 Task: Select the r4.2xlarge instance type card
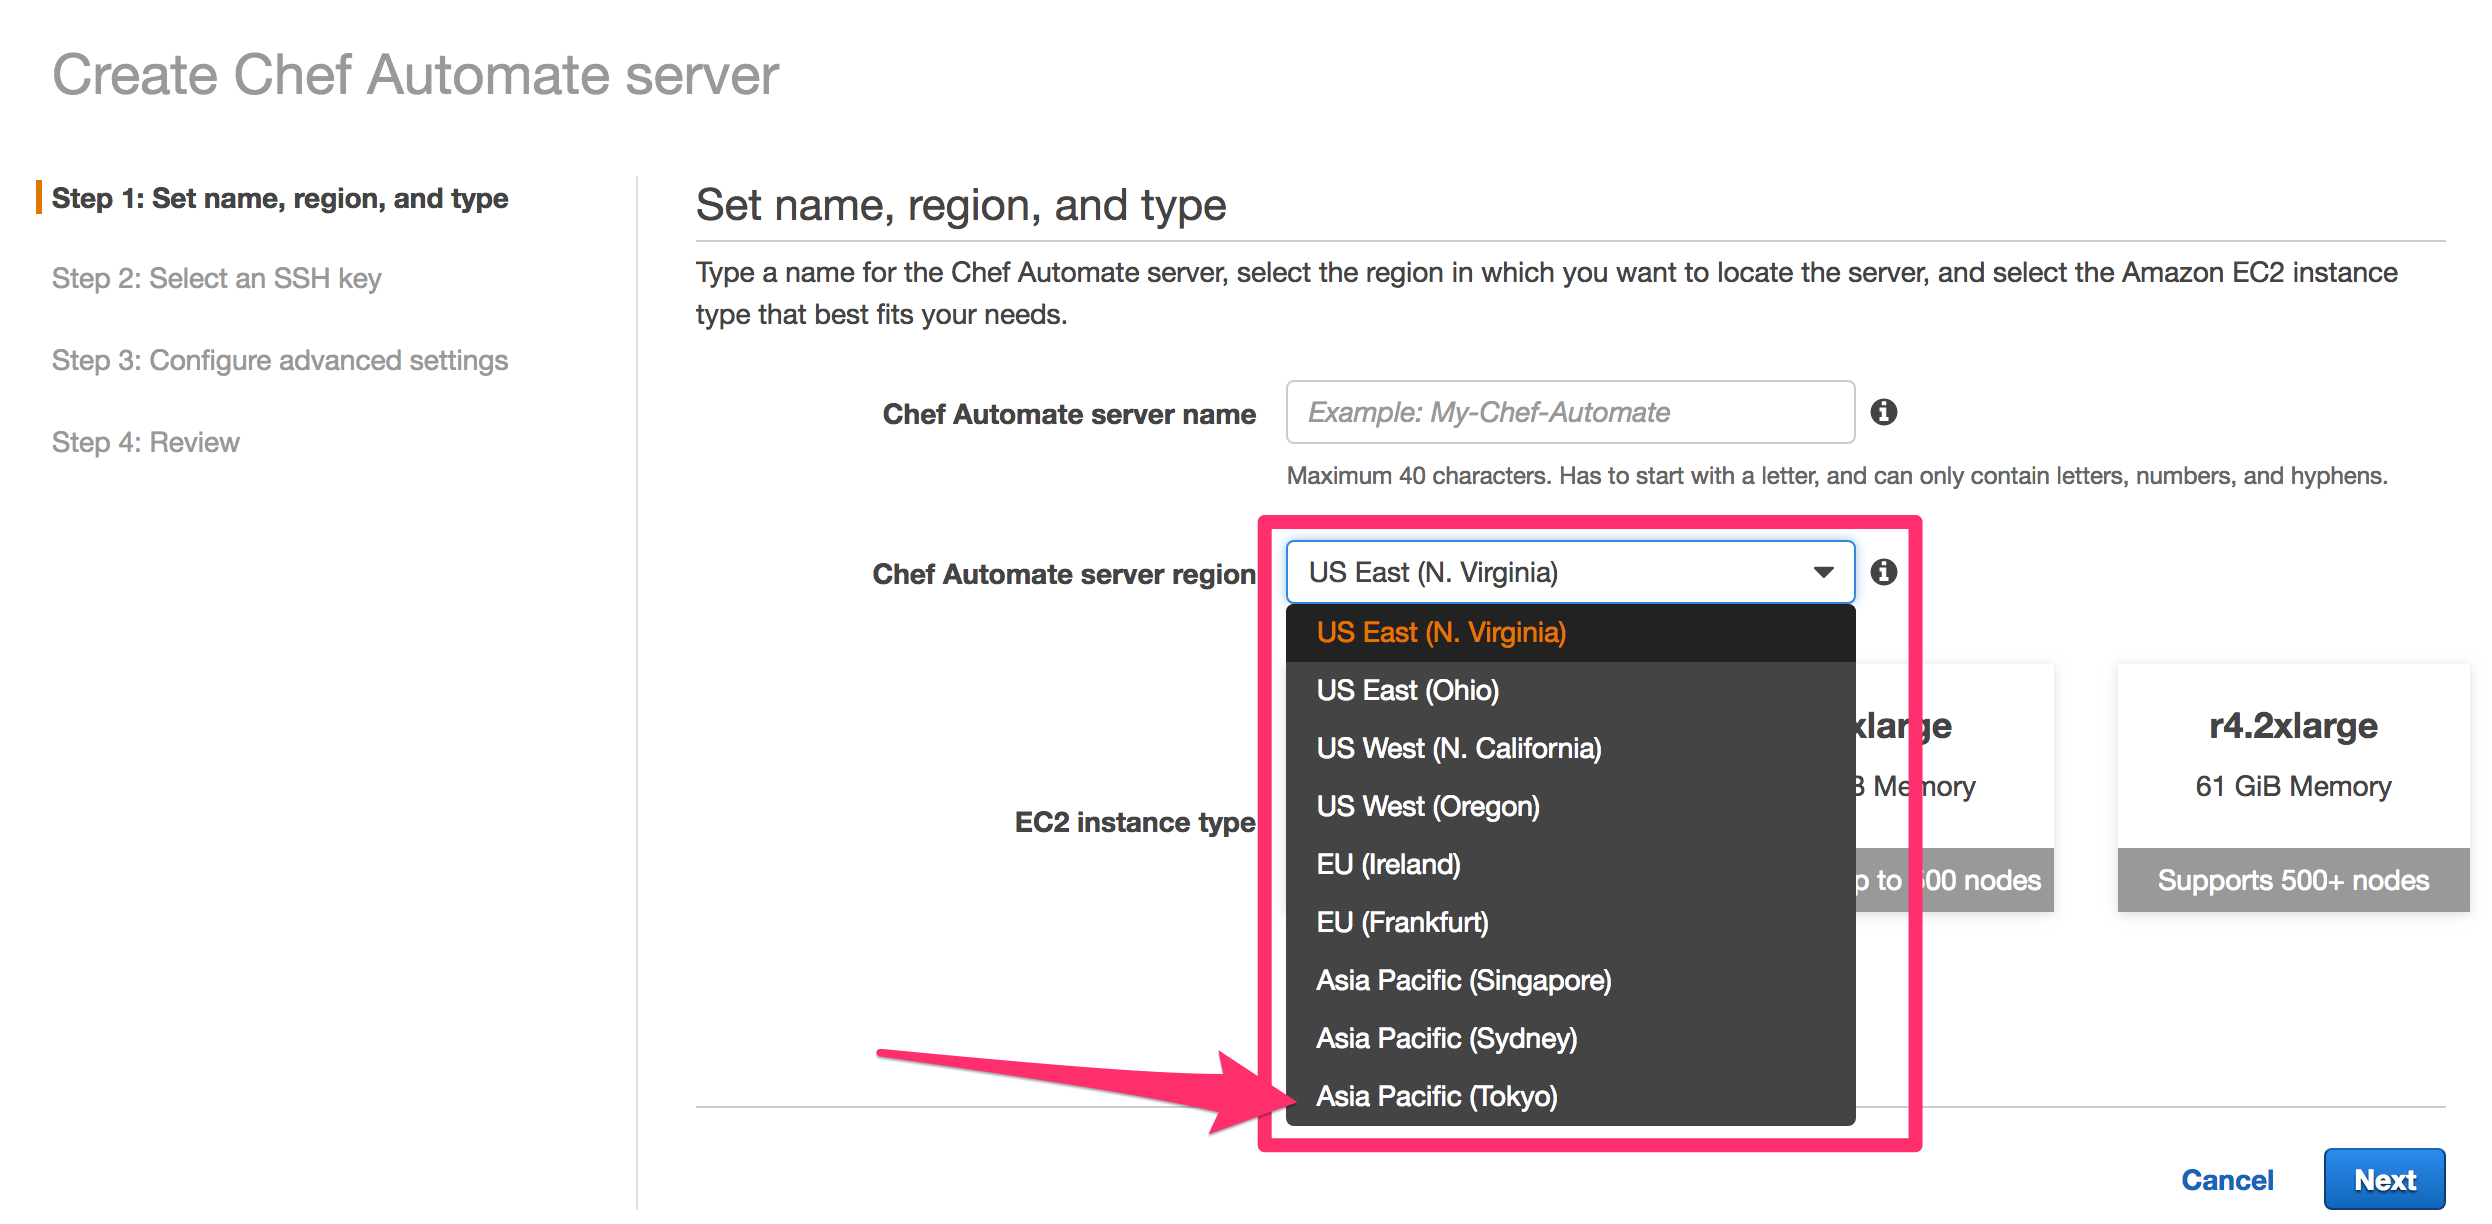click(x=2292, y=785)
